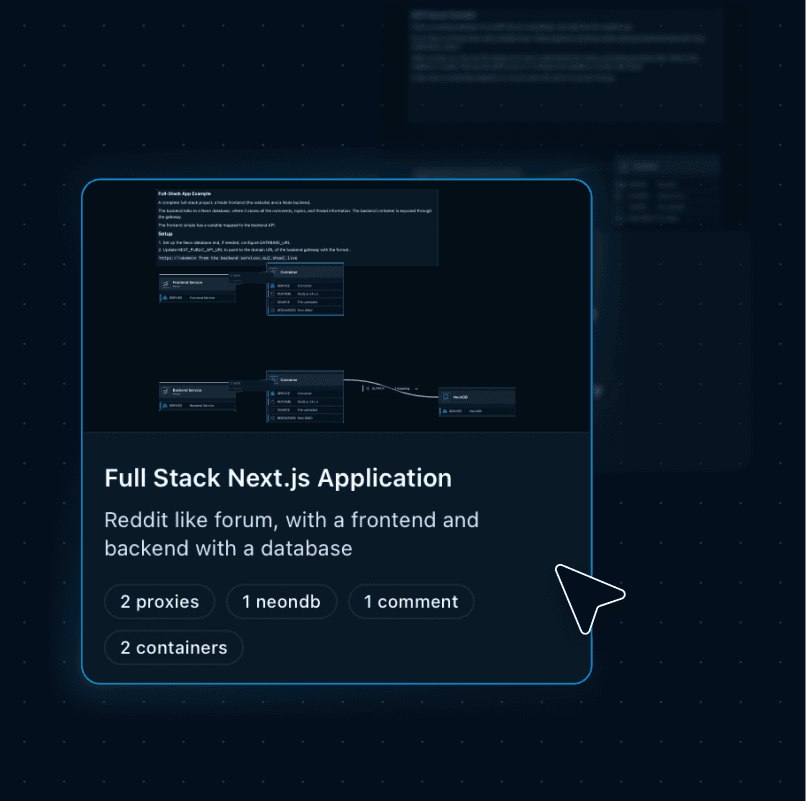Select the '1 comment' tag
The width and height of the screenshot is (806, 801).
[411, 602]
